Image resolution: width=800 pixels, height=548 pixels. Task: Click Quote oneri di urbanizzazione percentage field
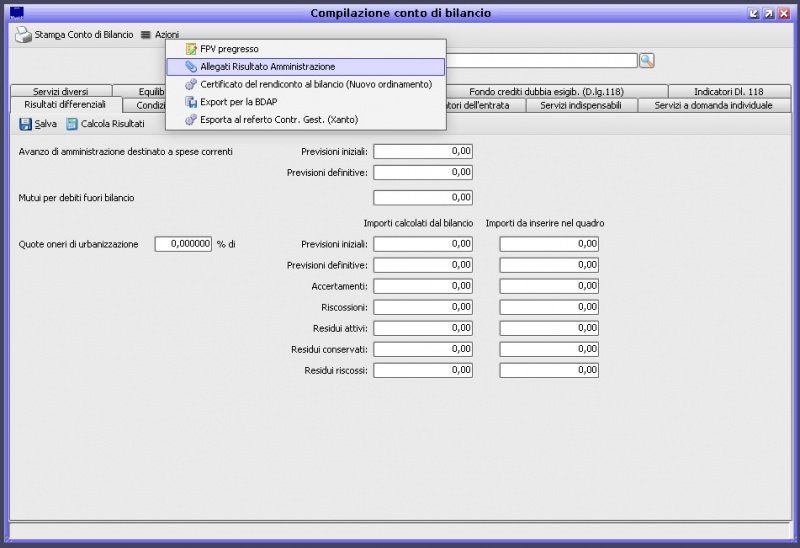click(183, 243)
